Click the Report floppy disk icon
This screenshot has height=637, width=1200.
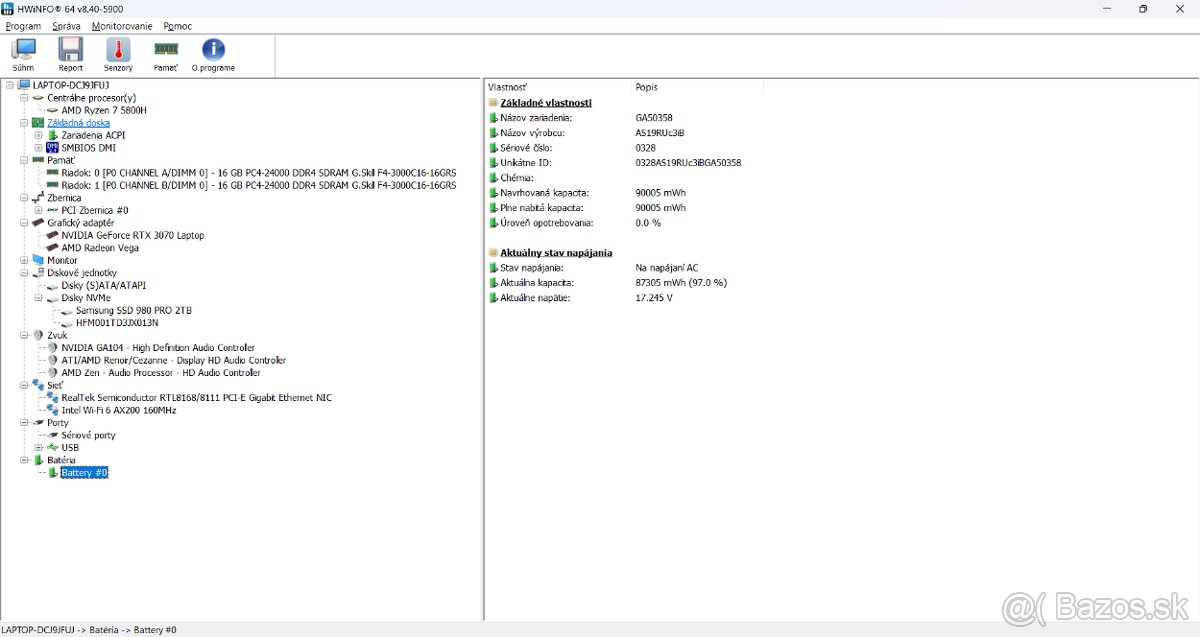point(71,53)
